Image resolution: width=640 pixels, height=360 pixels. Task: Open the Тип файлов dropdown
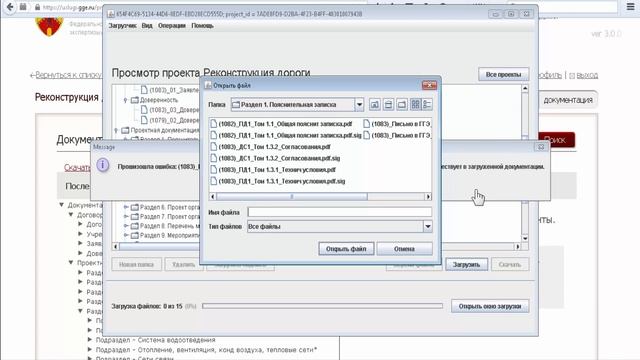(427, 226)
